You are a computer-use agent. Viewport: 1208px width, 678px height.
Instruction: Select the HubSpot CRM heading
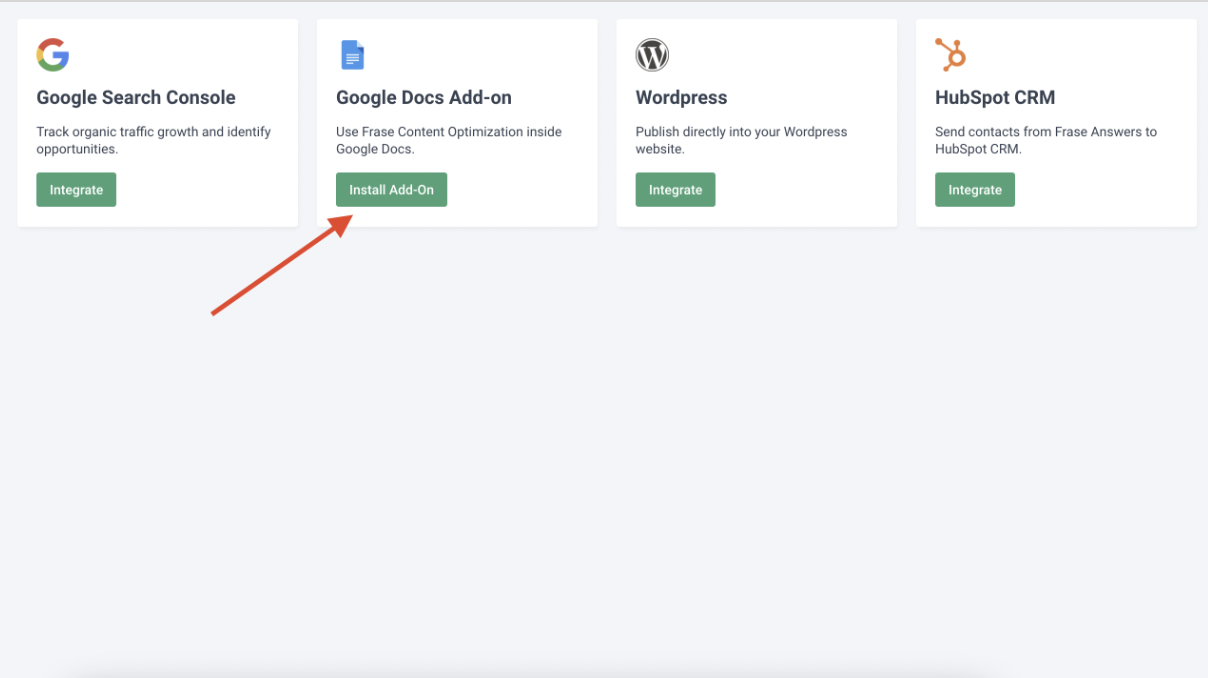pyautogui.click(x=995, y=98)
